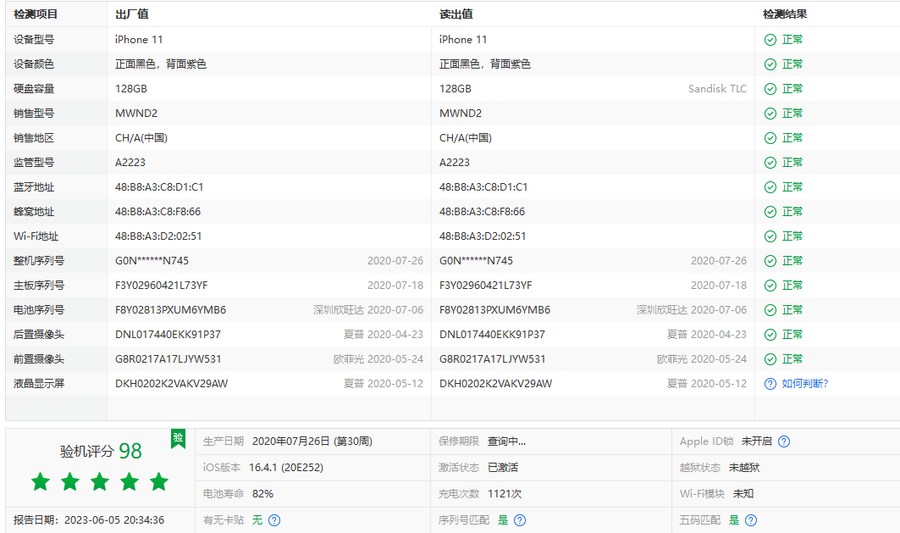Image resolution: width=900 pixels, height=533 pixels.
Task: Click the green check icon in 主板序列号 row
Action: coord(770,286)
